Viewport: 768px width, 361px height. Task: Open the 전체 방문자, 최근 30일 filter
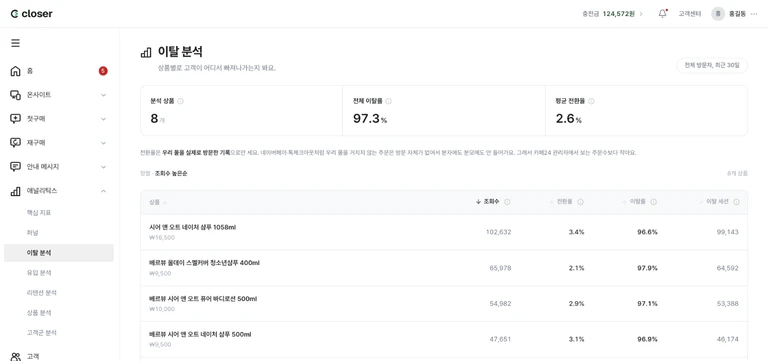[x=712, y=65]
